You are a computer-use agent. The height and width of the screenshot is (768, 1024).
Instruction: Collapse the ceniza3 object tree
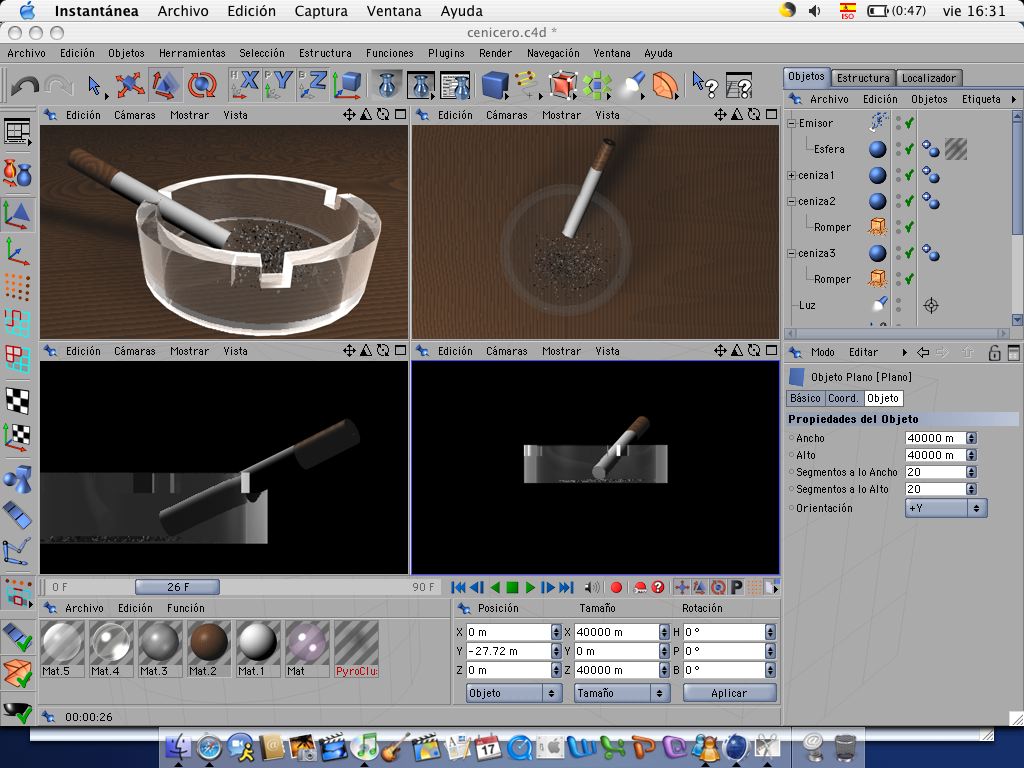coord(792,253)
